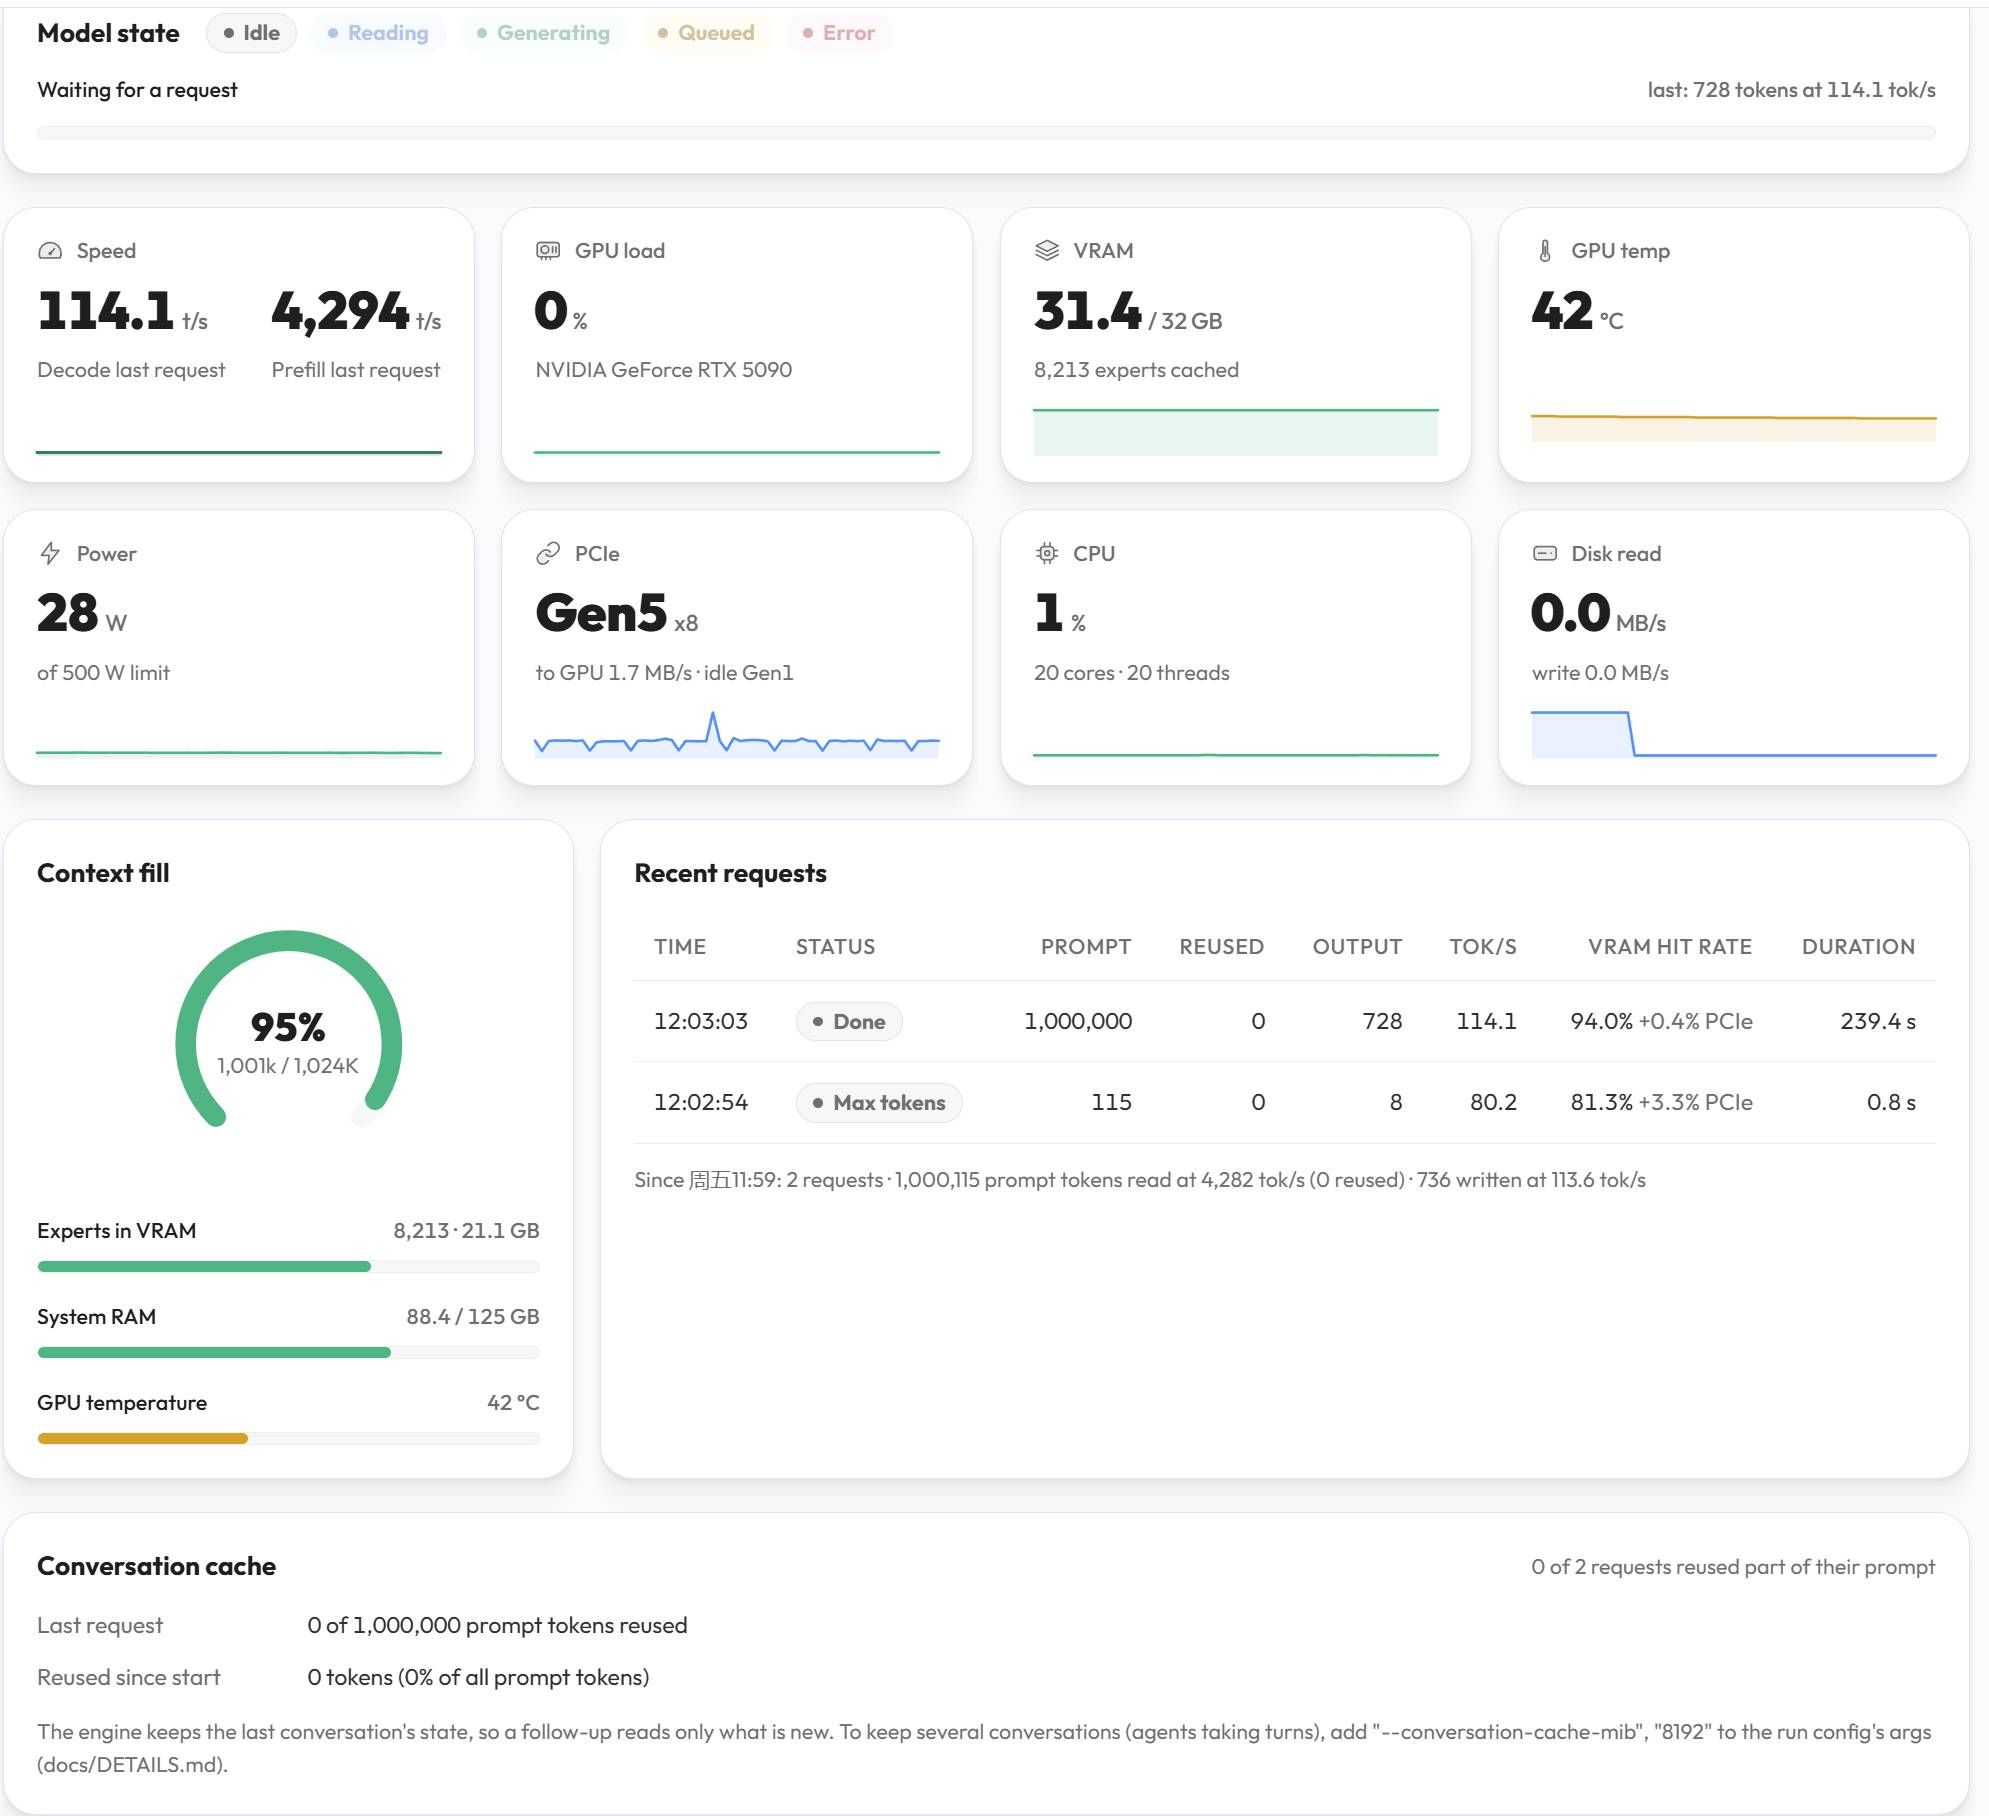Screen dimensions: 1989x1816
Task: Click the 12:02:54 request time cell
Action: (701, 1103)
